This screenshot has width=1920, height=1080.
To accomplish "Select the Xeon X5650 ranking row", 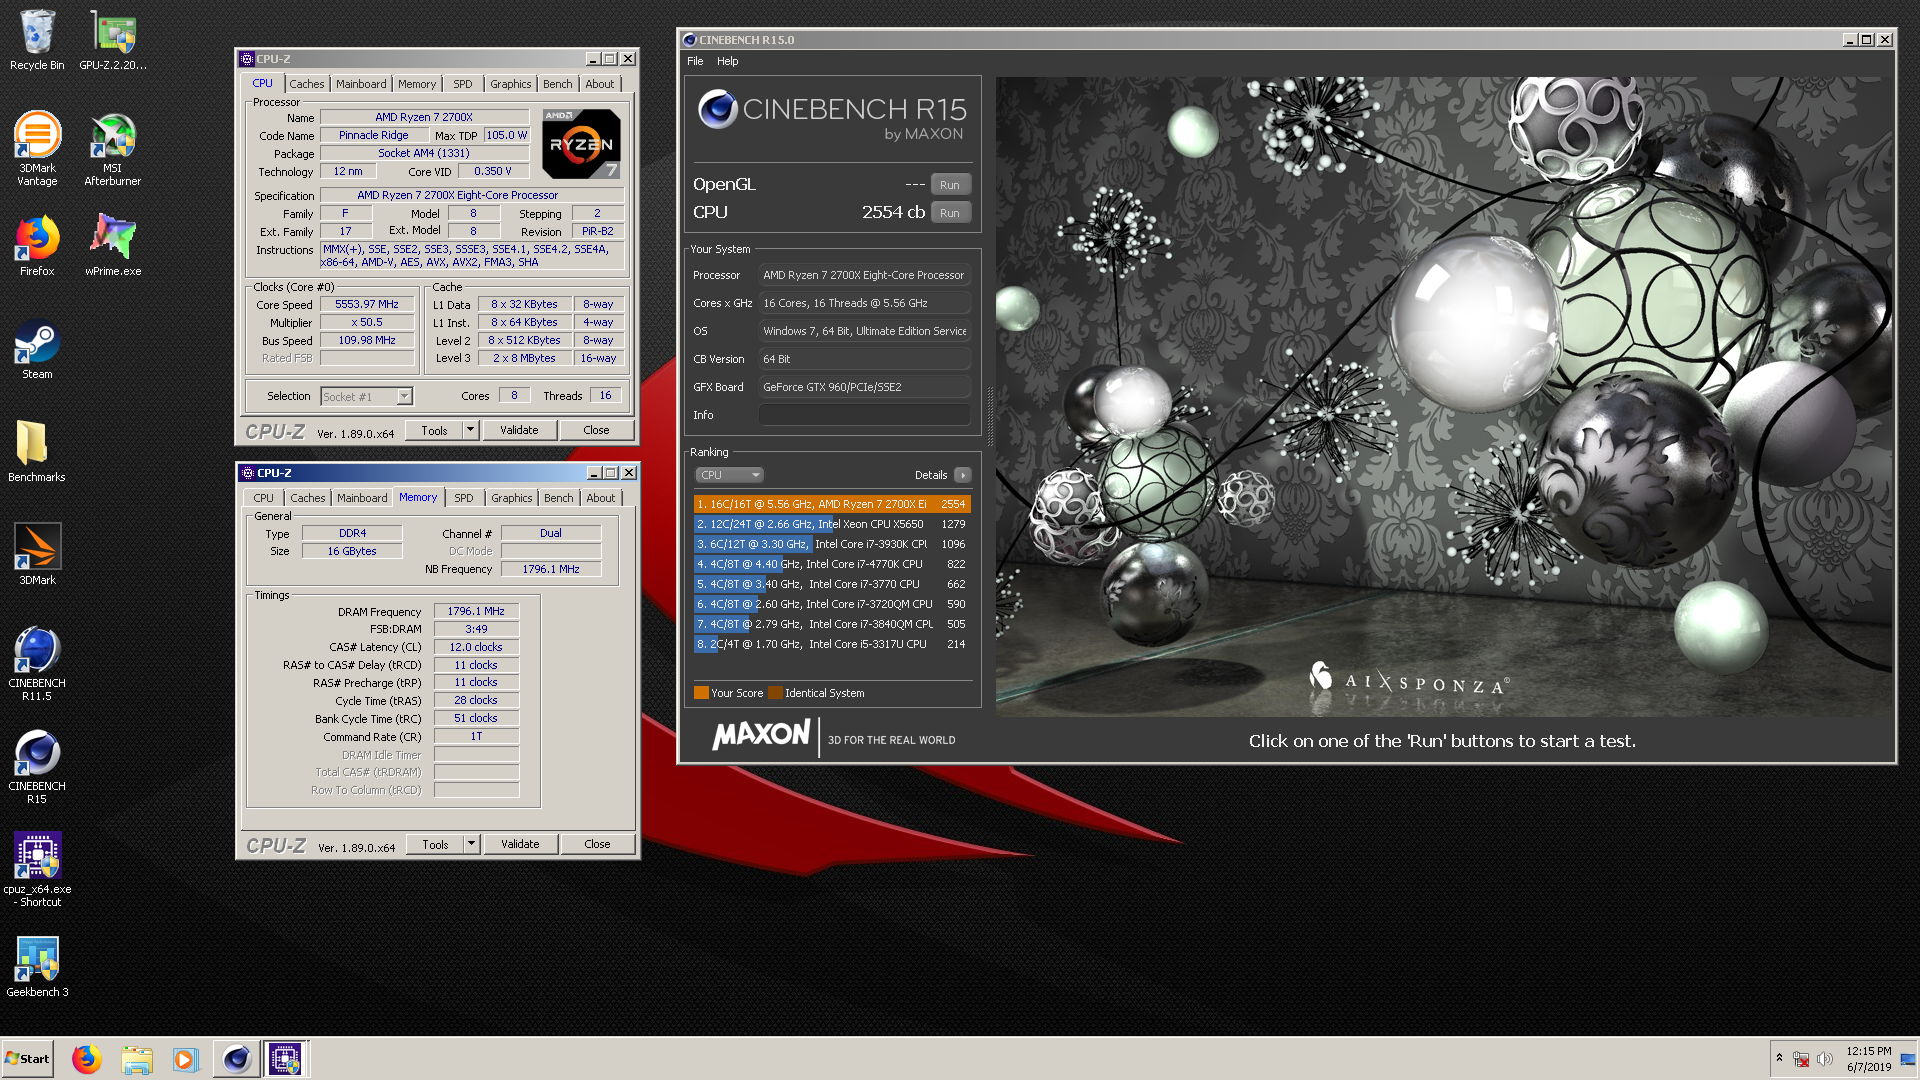I will pos(832,524).
